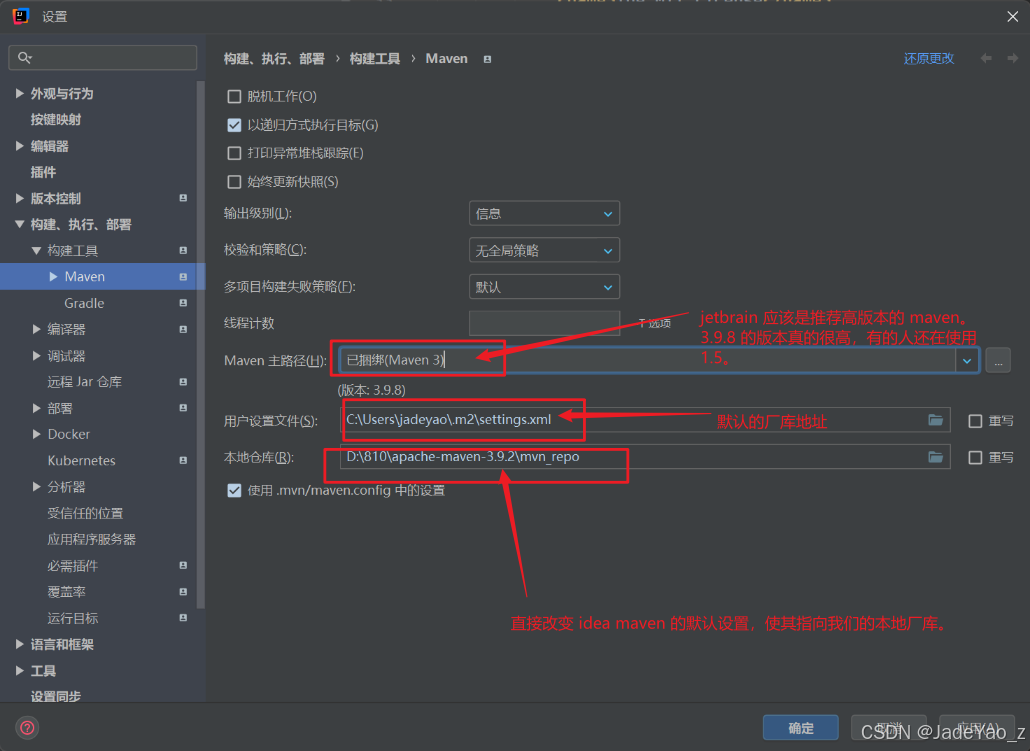Expand the Maven tree node arrow
The height and width of the screenshot is (751, 1030).
(53, 277)
